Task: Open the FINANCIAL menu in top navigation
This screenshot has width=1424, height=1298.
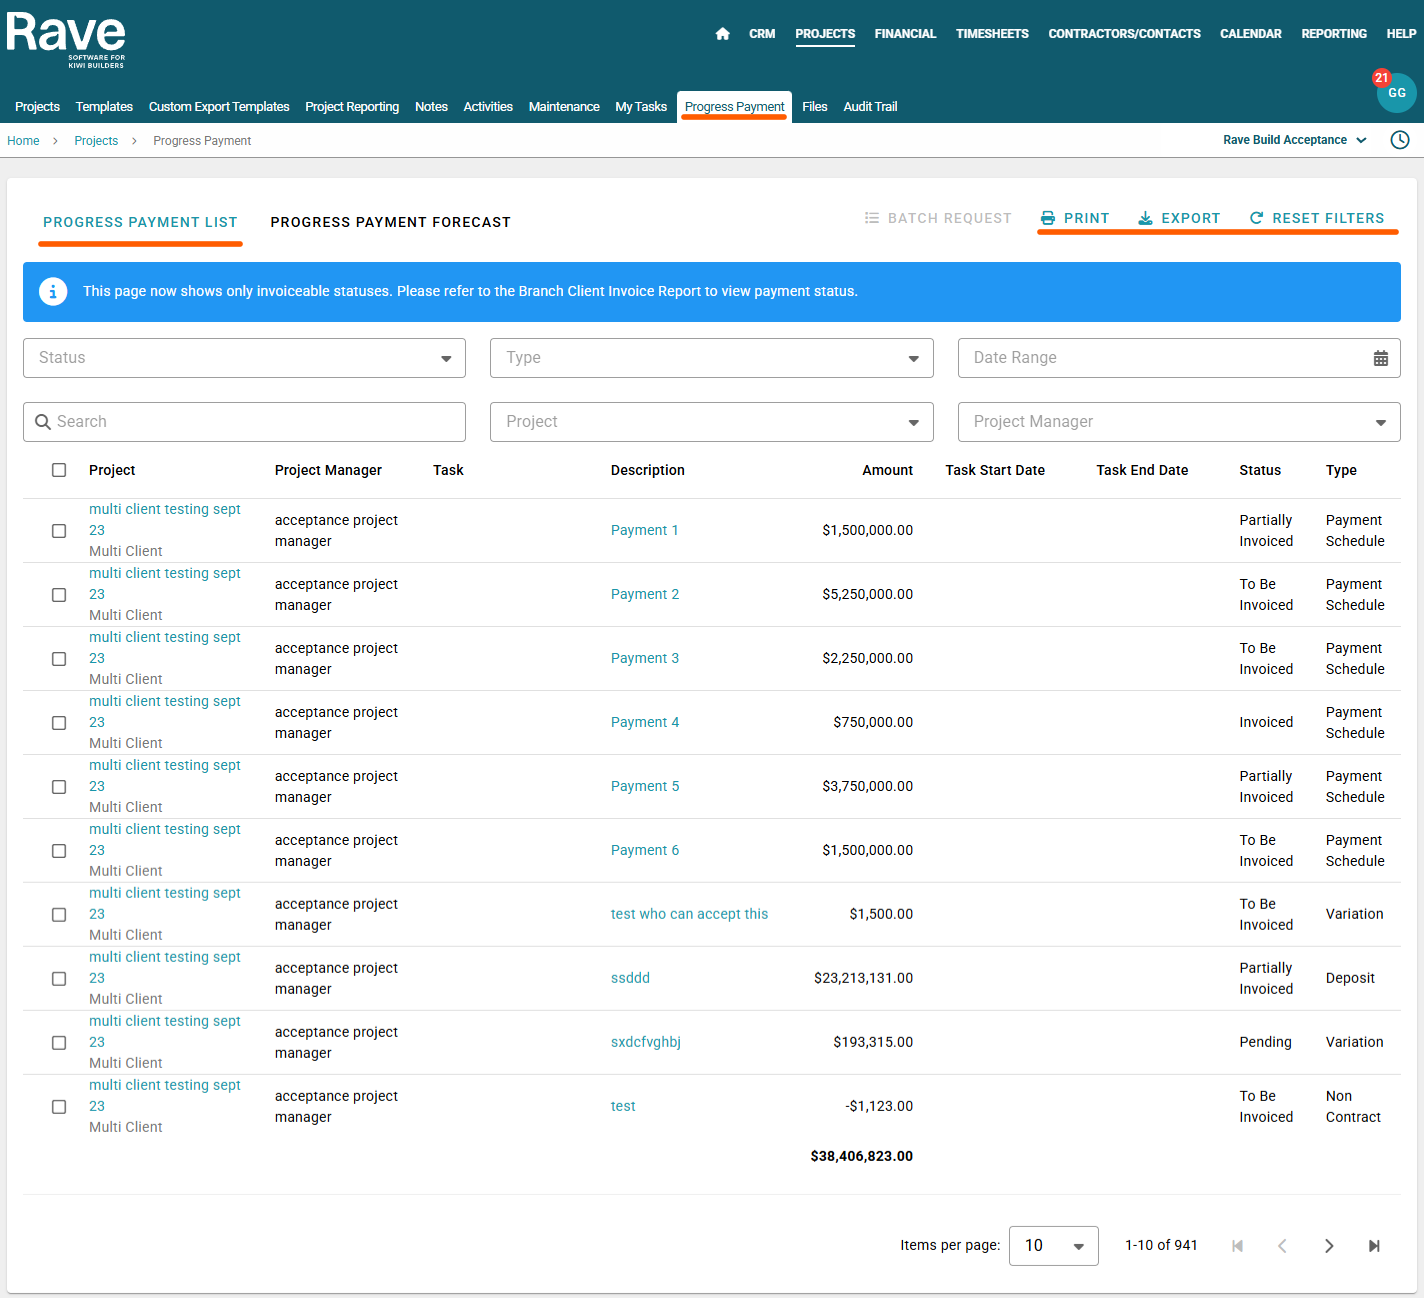Action: 905,34
